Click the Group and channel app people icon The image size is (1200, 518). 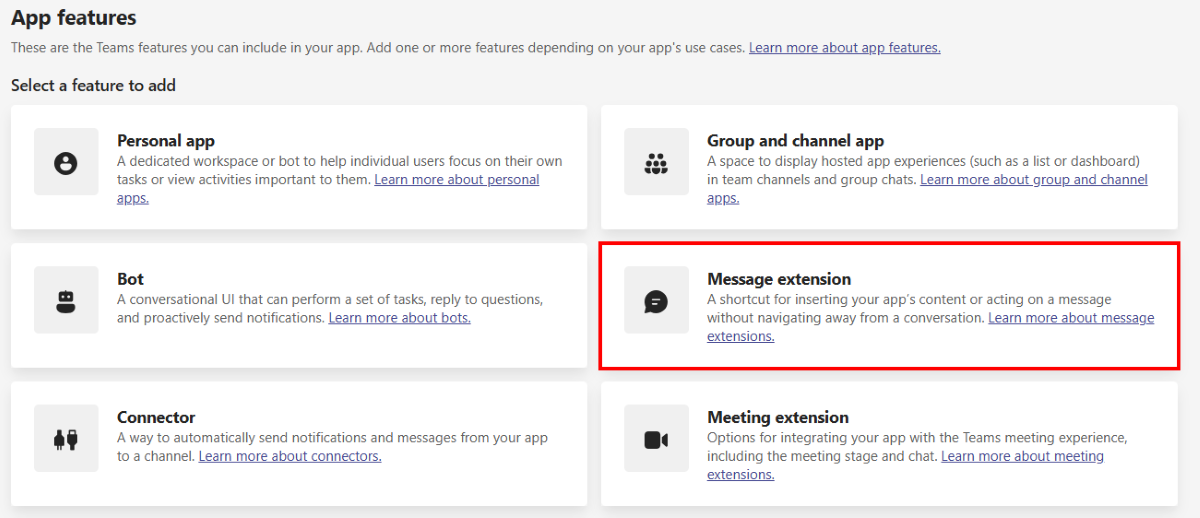(656, 162)
